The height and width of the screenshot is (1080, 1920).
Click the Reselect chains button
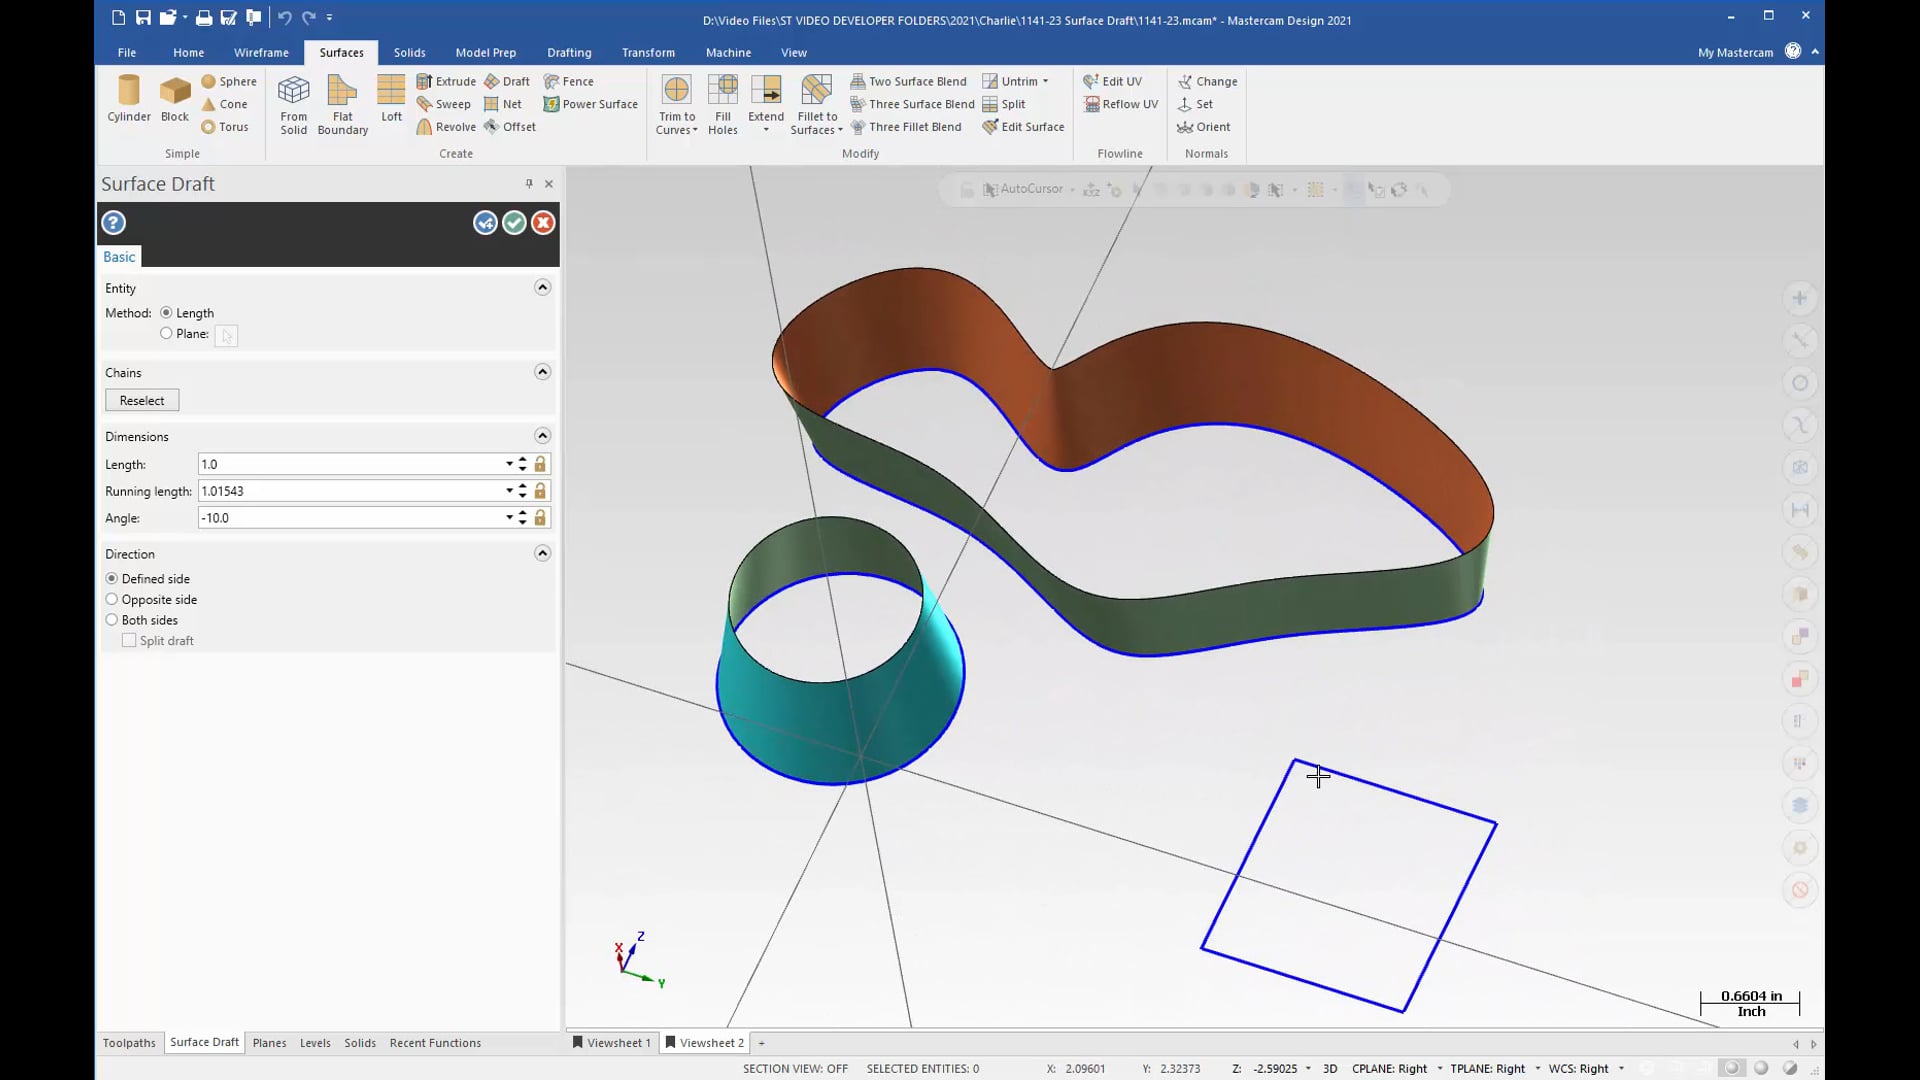[141, 400]
